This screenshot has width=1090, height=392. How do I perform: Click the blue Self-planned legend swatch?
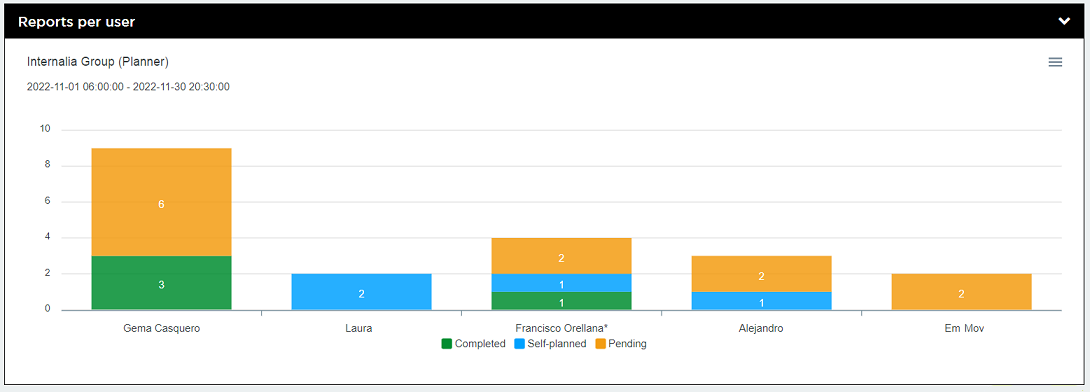point(519,343)
